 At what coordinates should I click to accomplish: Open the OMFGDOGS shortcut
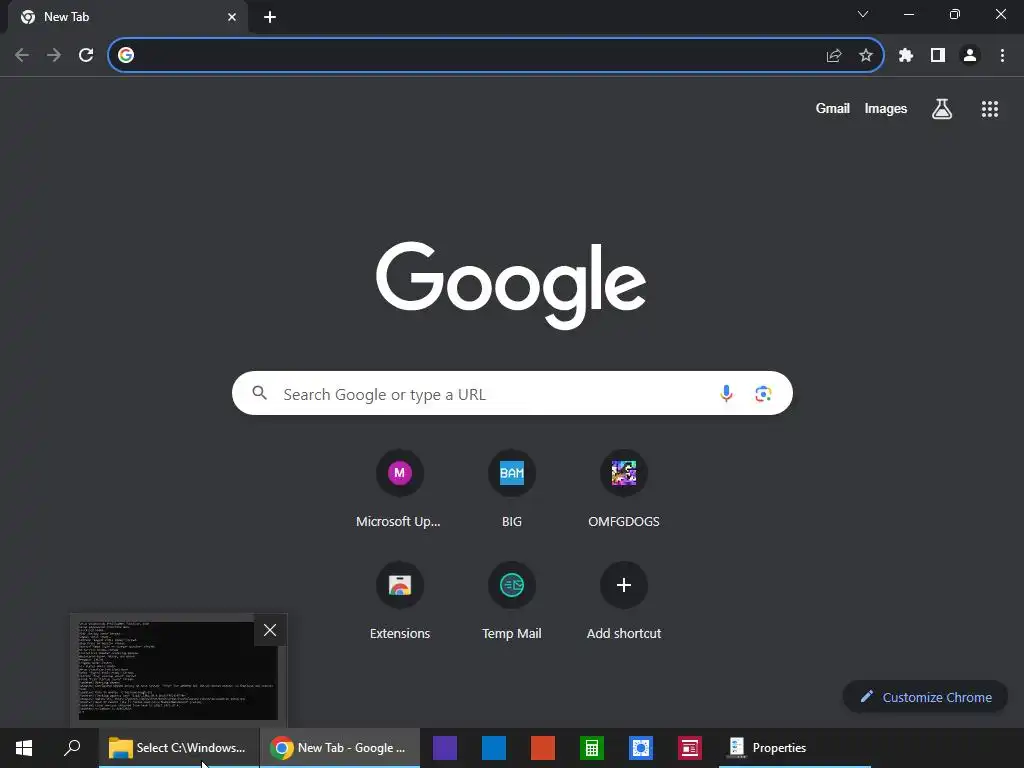click(x=624, y=488)
